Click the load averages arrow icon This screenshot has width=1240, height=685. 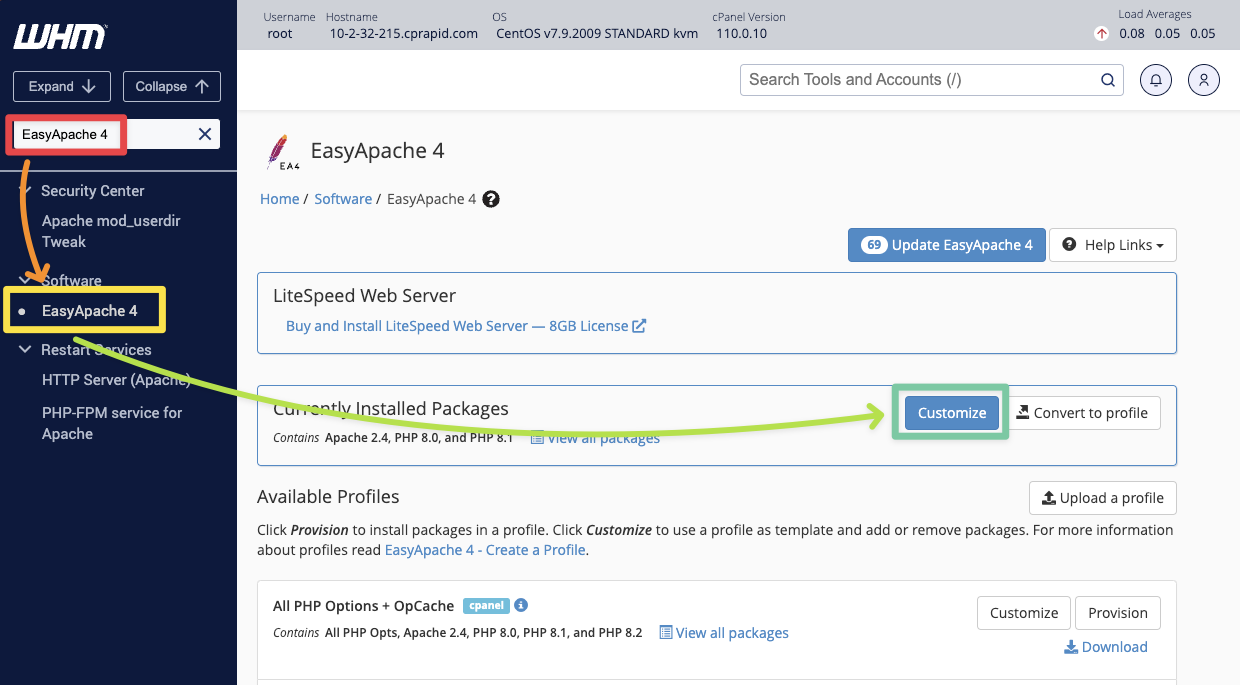click(1101, 34)
